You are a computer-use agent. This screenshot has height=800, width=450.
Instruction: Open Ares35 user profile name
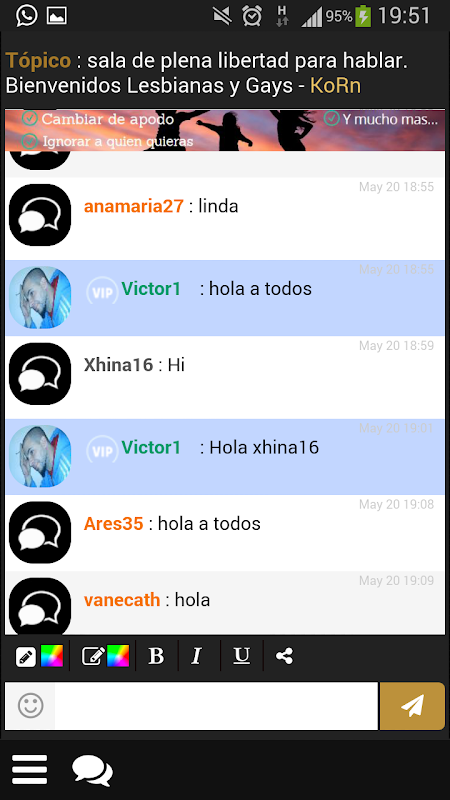(x=113, y=523)
